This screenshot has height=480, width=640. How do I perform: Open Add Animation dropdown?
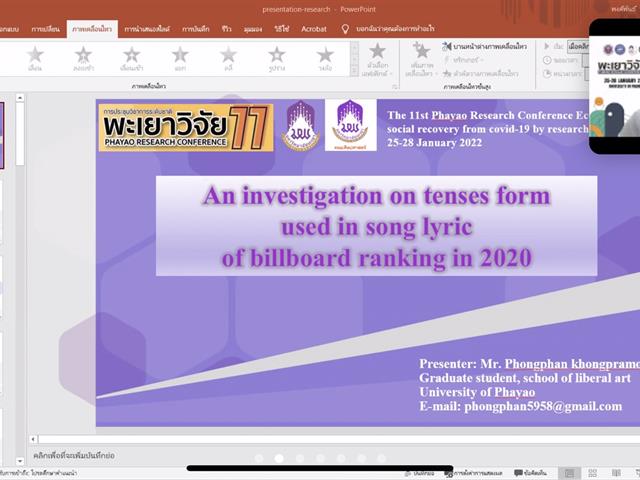[x=422, y=60]
